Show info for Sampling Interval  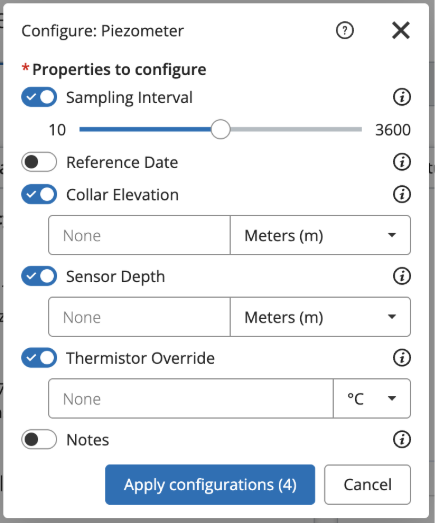tap(402, 97)
